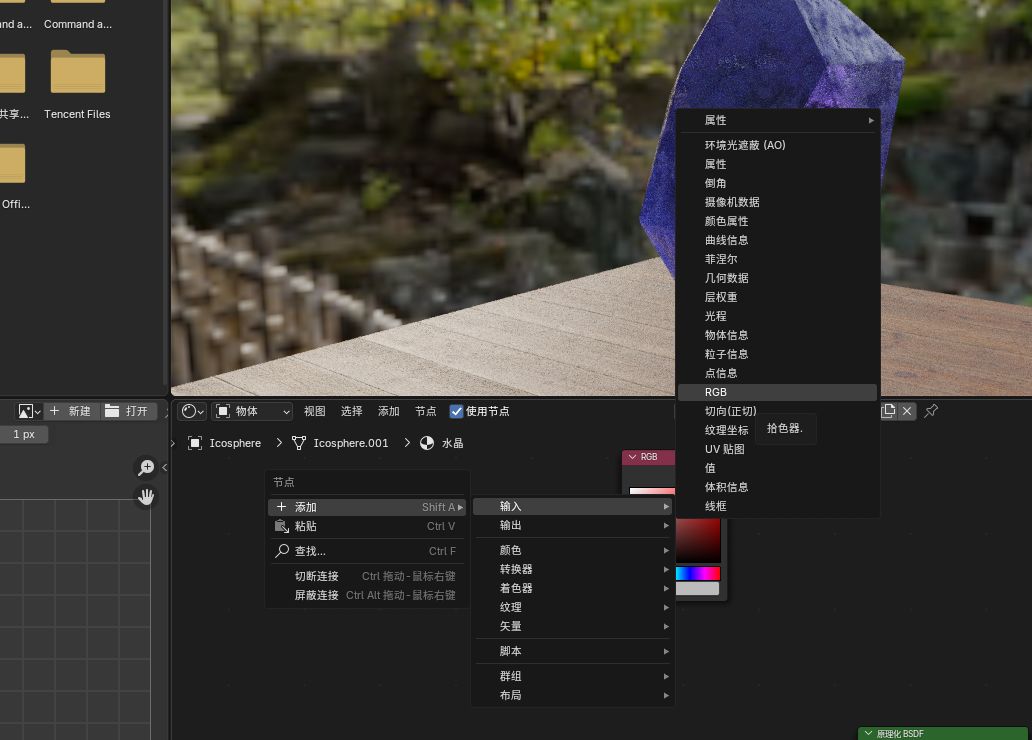
Task: Select 纹理坐标 node entry
Action: (x=726, y=431)
